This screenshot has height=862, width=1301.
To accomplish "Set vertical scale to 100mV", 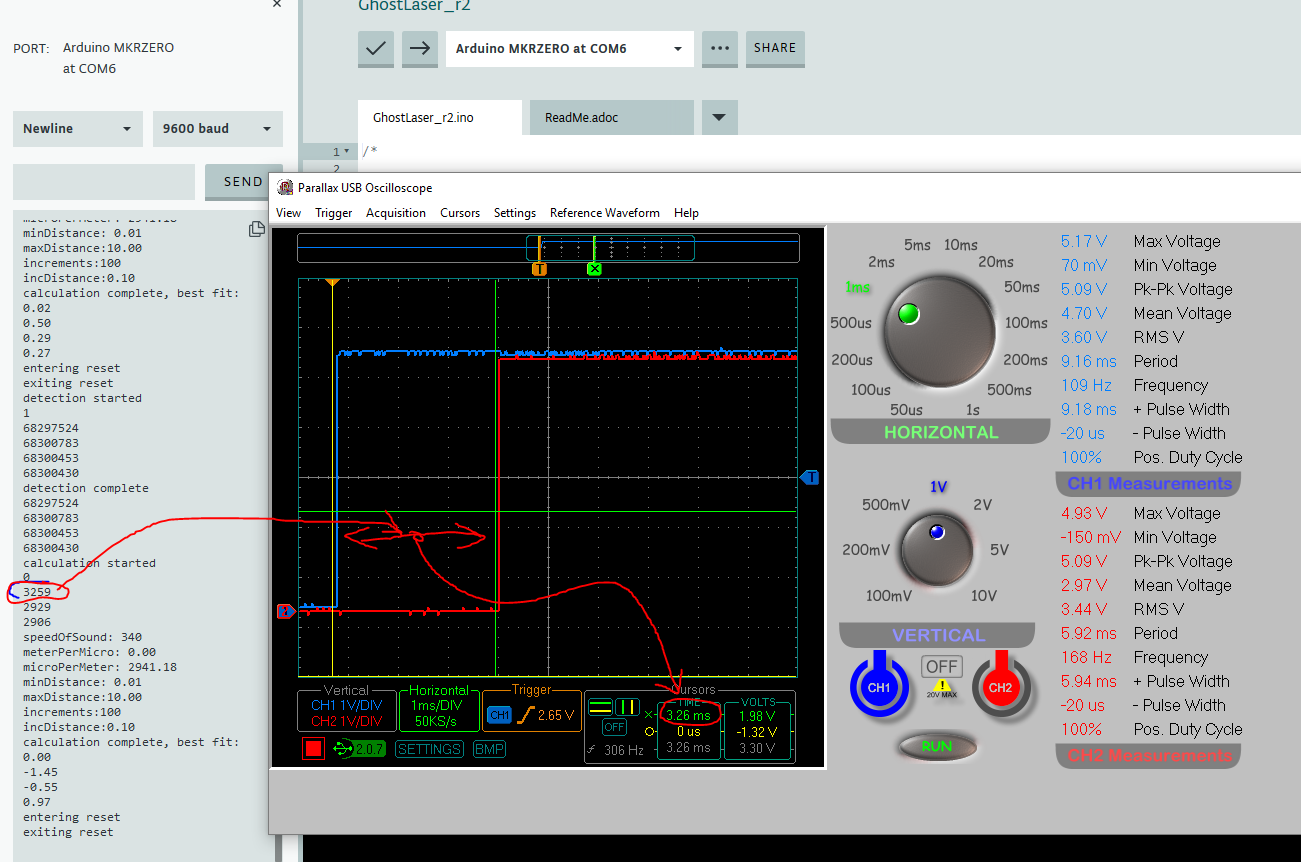I will tap(889, 596).
